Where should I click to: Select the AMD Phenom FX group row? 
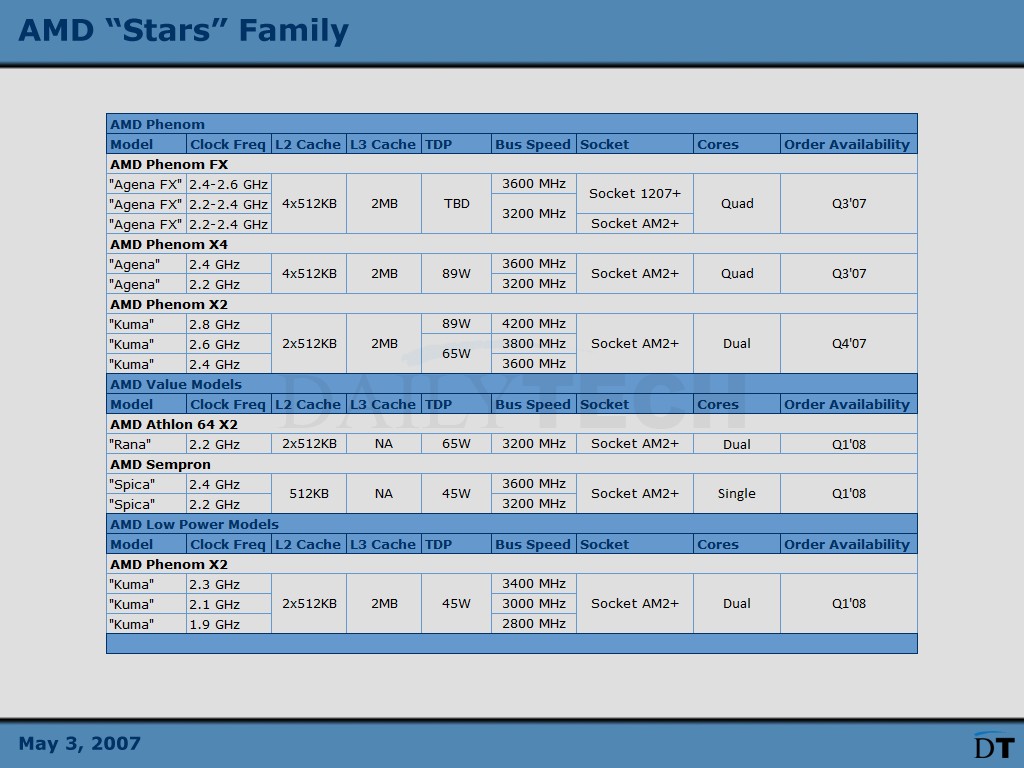click(169, 164)
